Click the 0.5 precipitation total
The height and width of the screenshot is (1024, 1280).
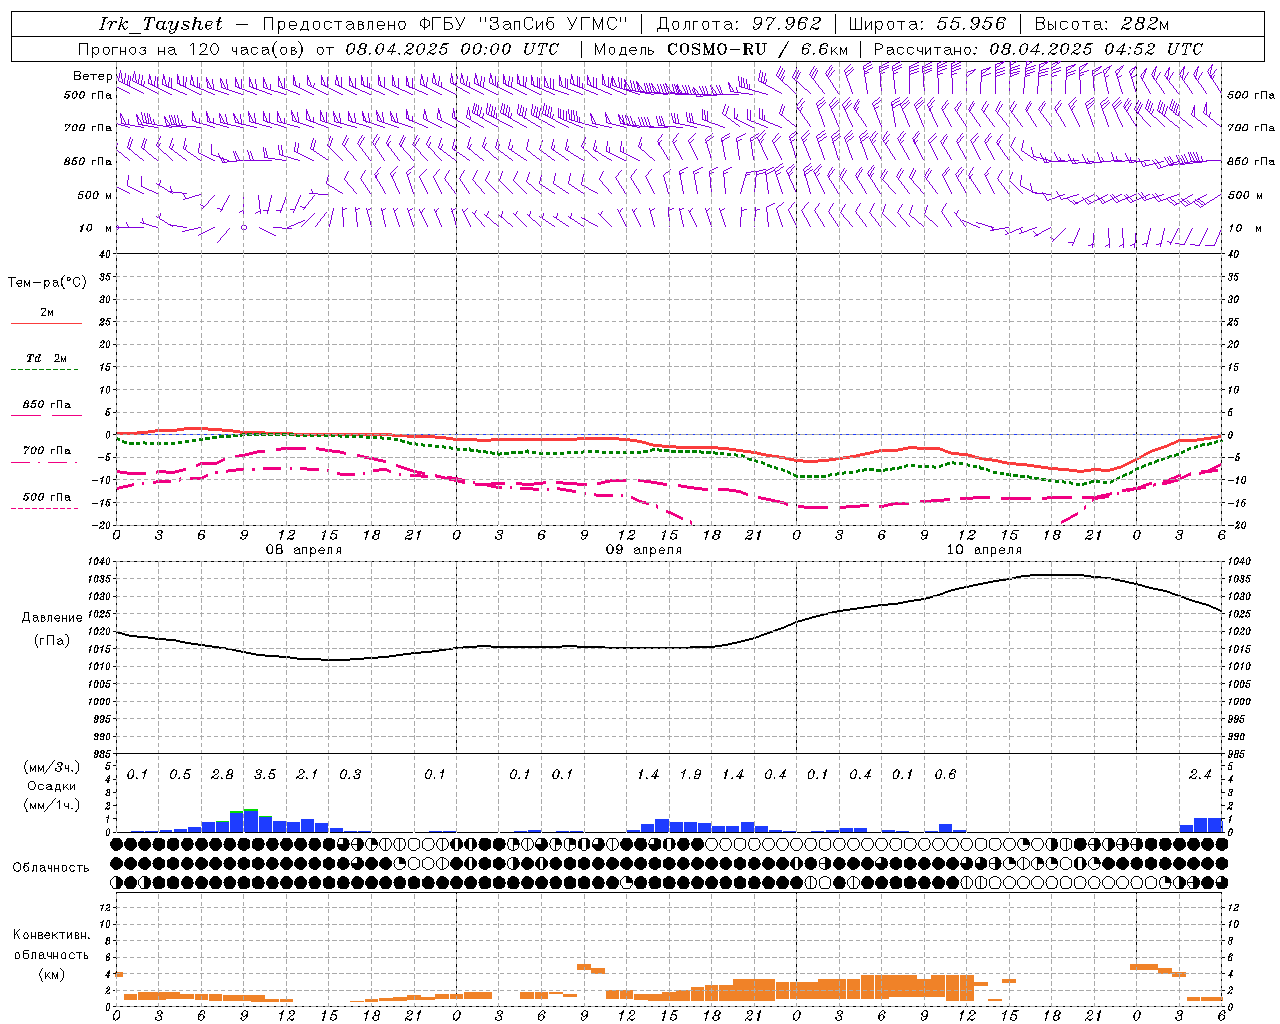pyautogui.click(x=180, y=775)
